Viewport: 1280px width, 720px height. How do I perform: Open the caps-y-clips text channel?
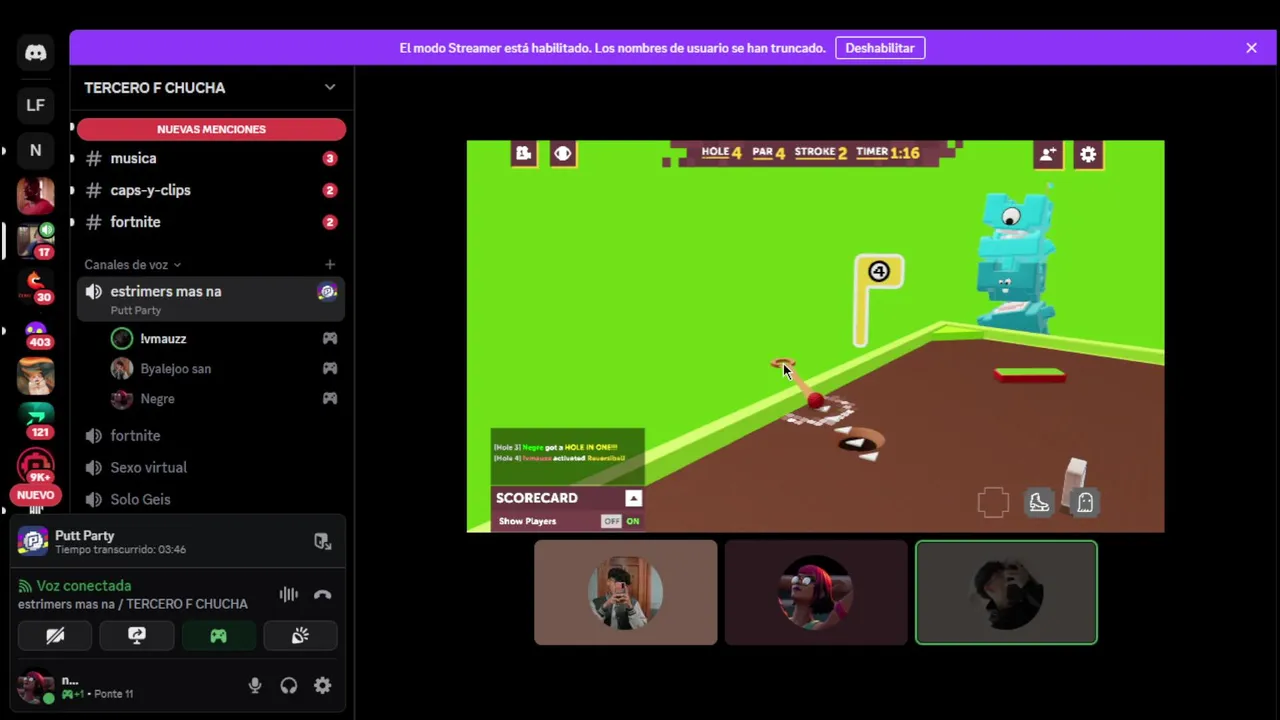pos(211,190)
